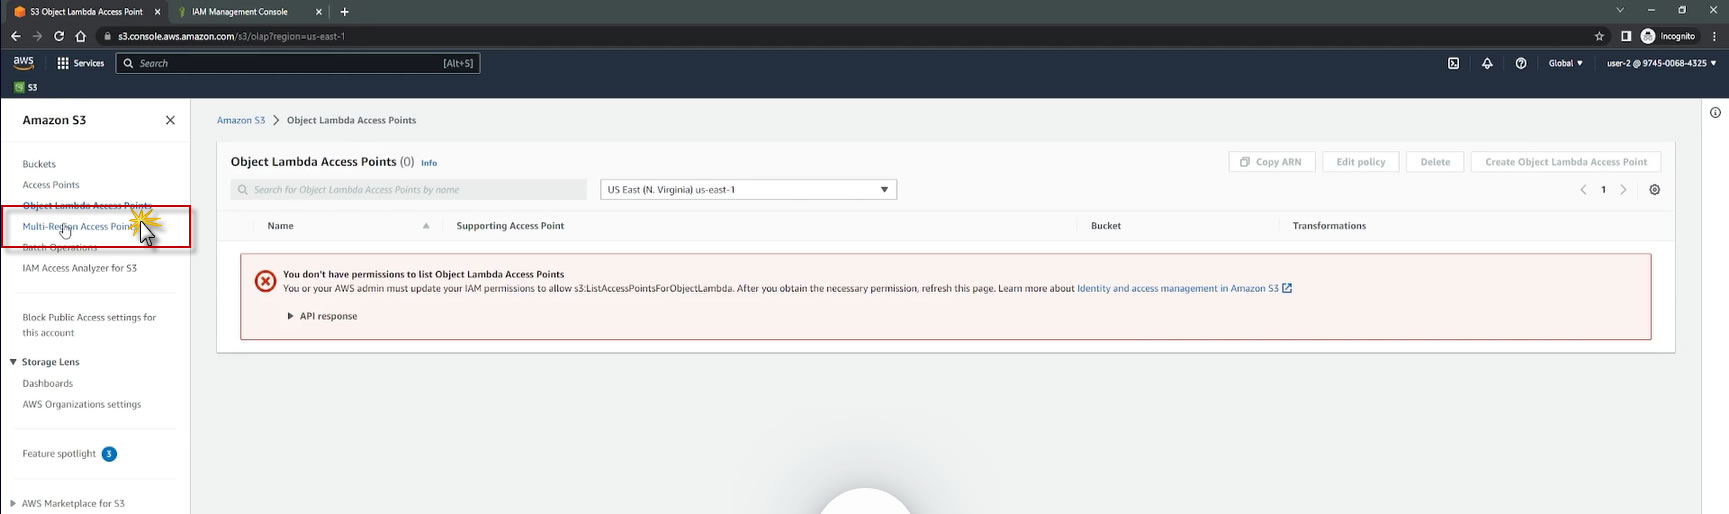The height and width of the screenshot is (514, 1729).
Task: Reload the page
Action: [59, 36]
